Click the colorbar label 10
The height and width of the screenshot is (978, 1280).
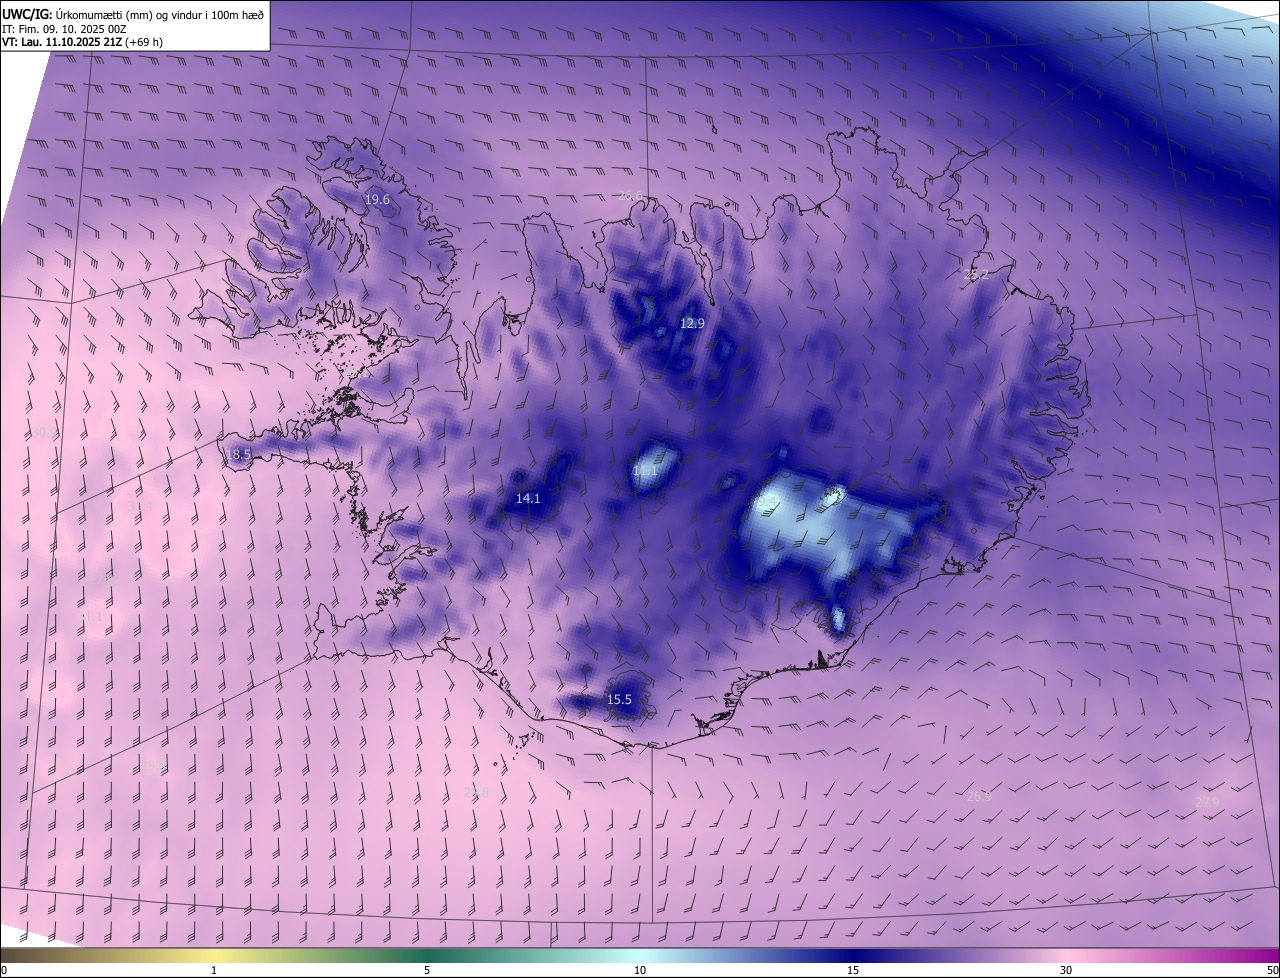point(640,970)
